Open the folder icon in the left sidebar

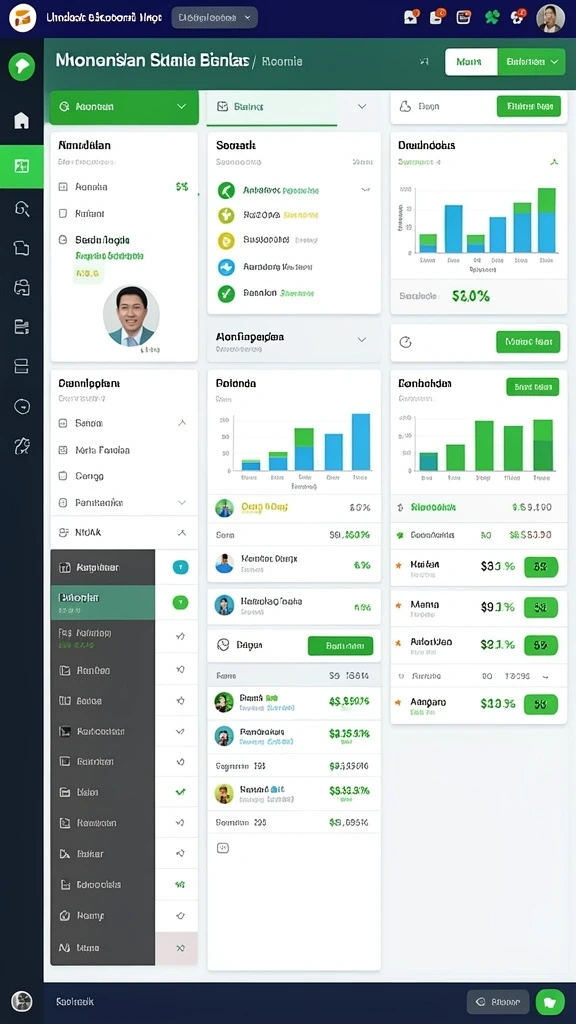(22, 248)
